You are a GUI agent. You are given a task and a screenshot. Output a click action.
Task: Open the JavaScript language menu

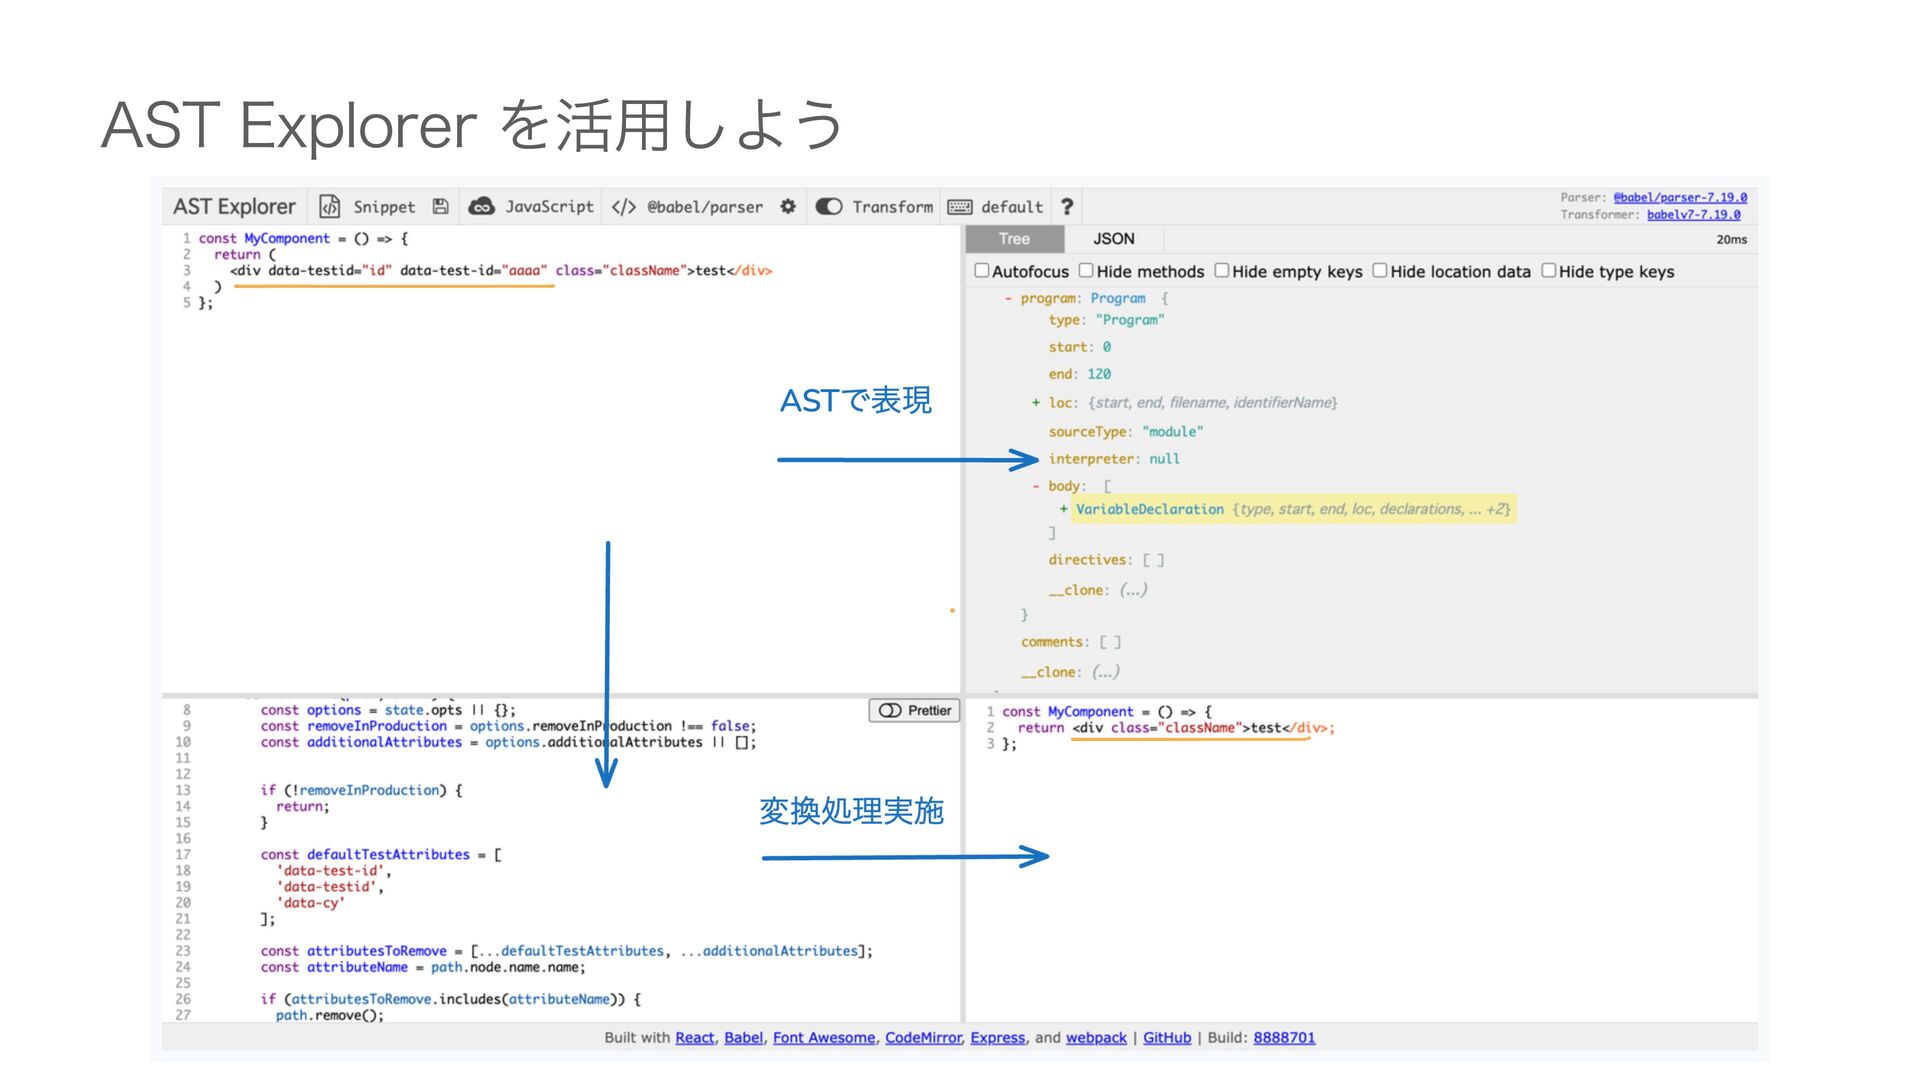click(x=549, y=206)
